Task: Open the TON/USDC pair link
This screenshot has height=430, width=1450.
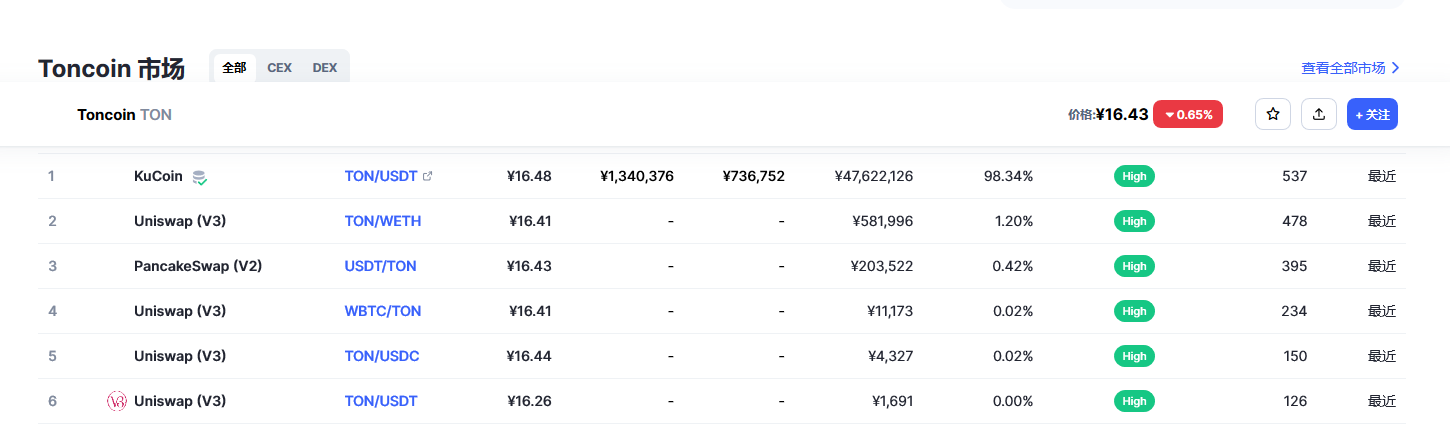Action: [382, 356]
